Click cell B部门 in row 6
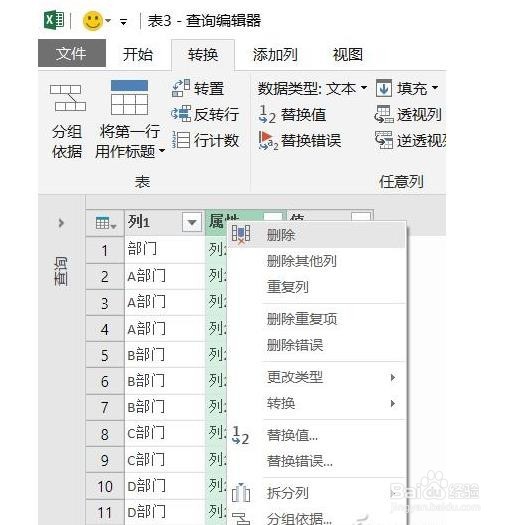This screenshot has width=509, height=525. pos(164,381)
